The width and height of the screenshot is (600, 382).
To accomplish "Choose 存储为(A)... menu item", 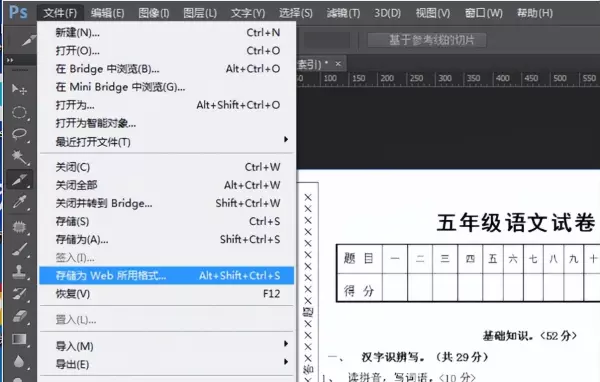I will pyautogui.click(x=167, y=239).
